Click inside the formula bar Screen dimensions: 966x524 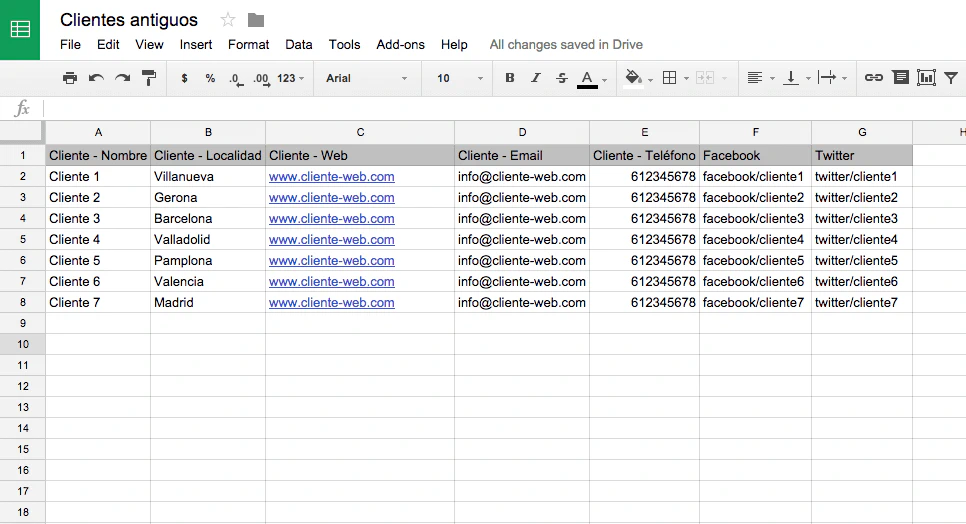pos(500,108)
